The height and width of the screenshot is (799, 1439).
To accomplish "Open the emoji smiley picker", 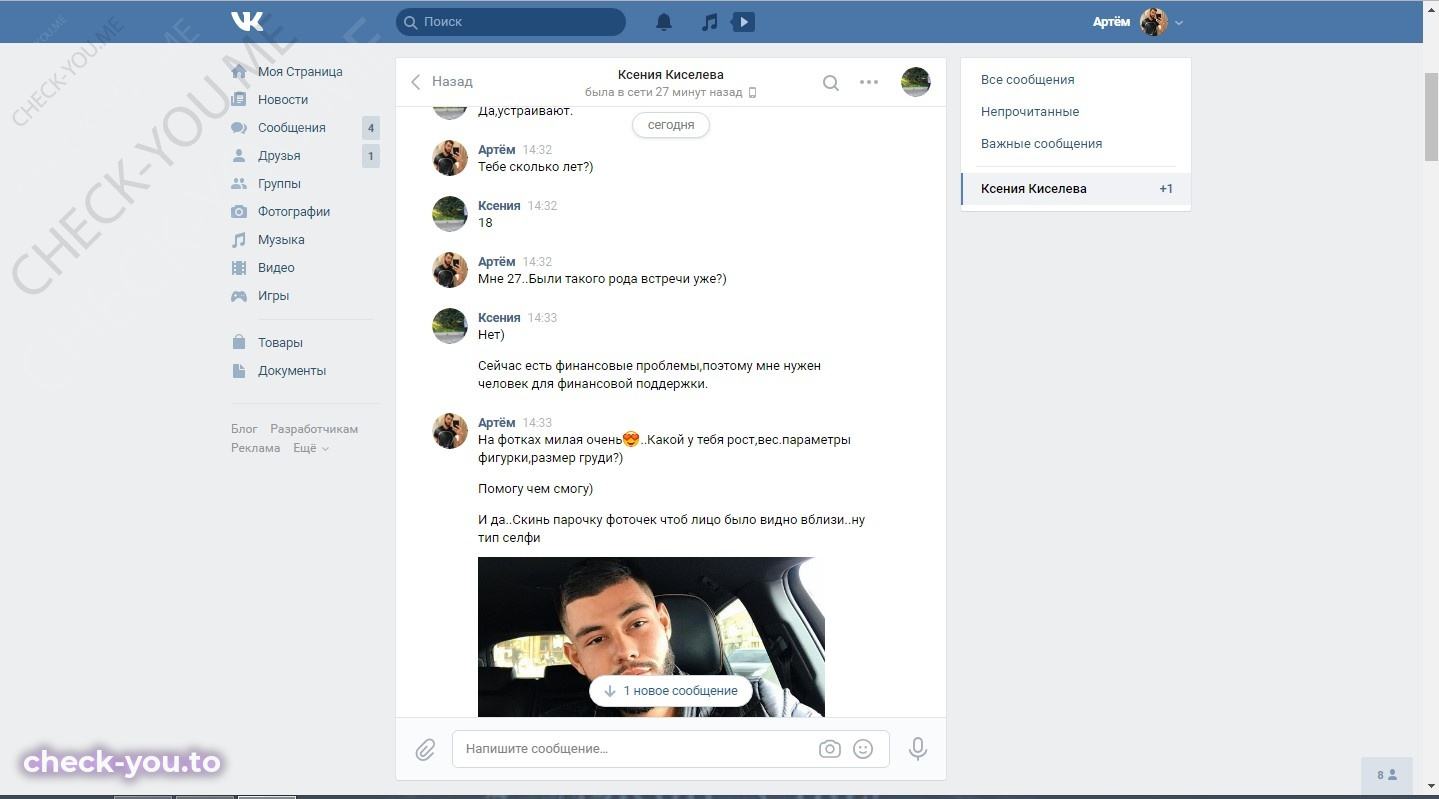I will (x=863, y=749).
